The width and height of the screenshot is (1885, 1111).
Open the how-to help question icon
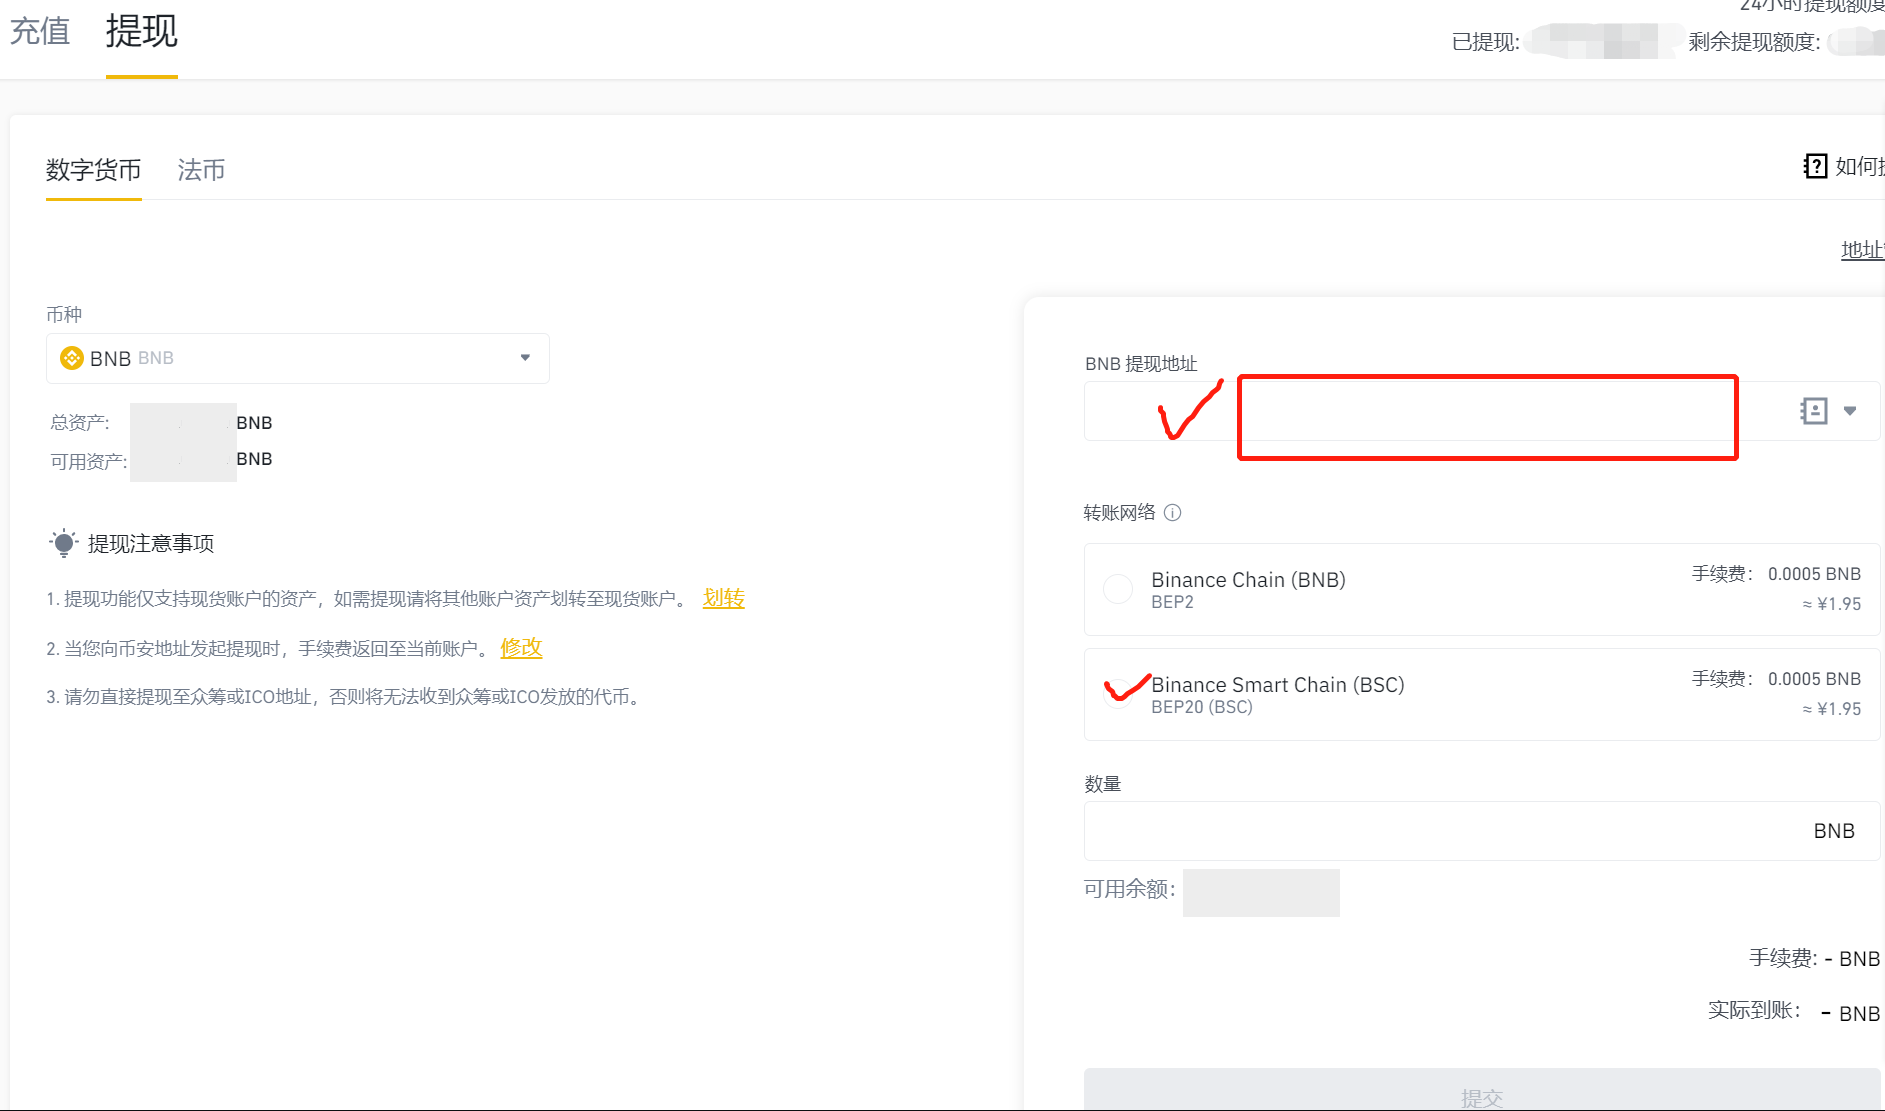click(x=1815, y=166)
